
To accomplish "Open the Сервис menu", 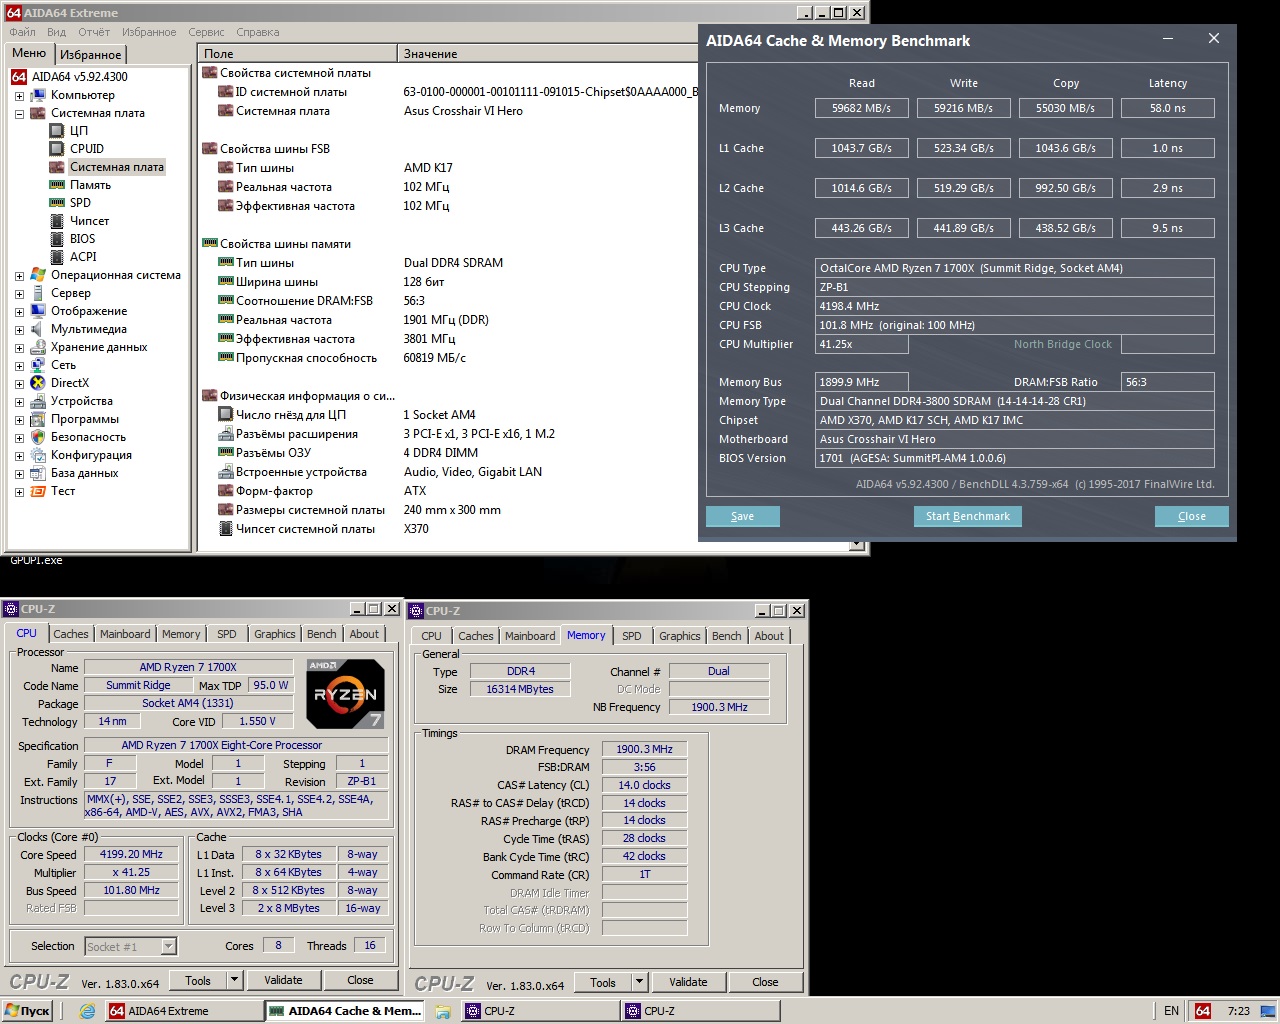I will (206, 32).
